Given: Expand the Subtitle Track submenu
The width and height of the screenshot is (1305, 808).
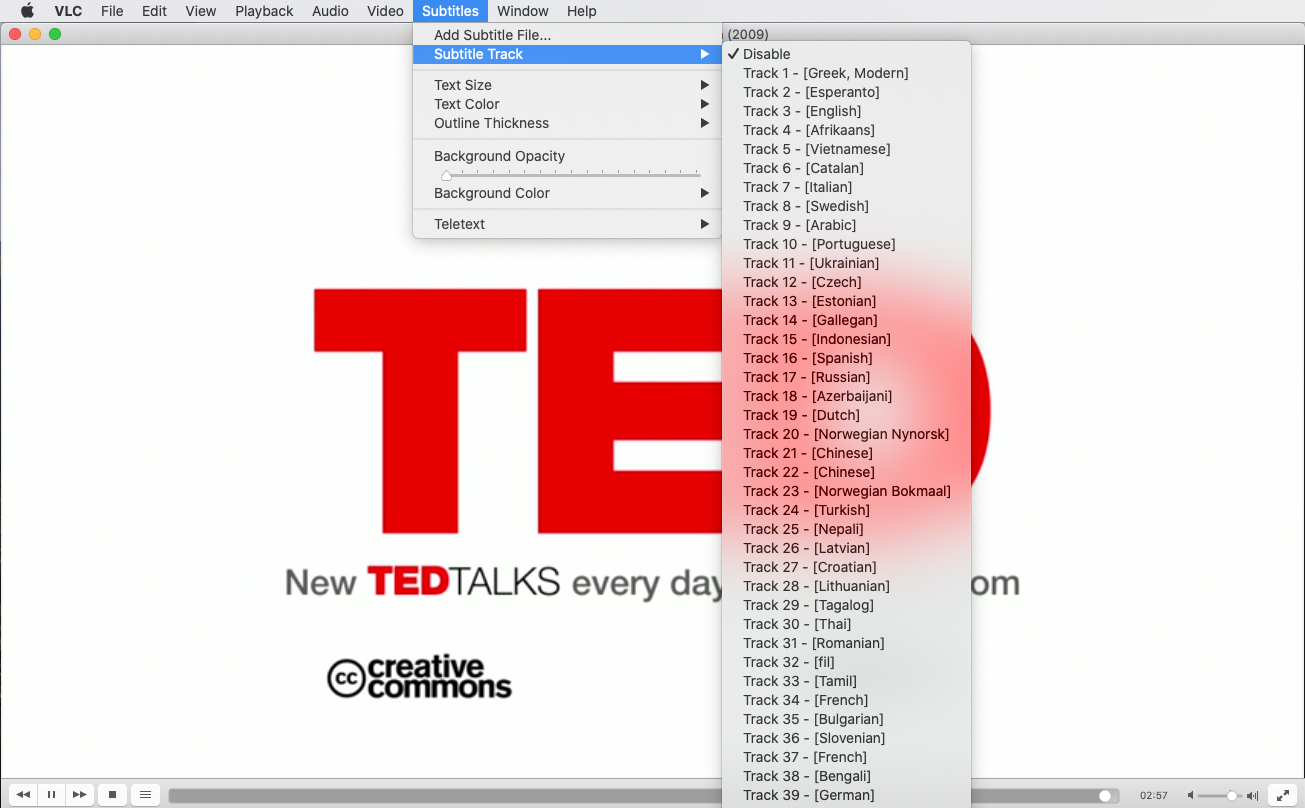Looking at the screenshot, I should pyautogui.click(x=567, y=54).
